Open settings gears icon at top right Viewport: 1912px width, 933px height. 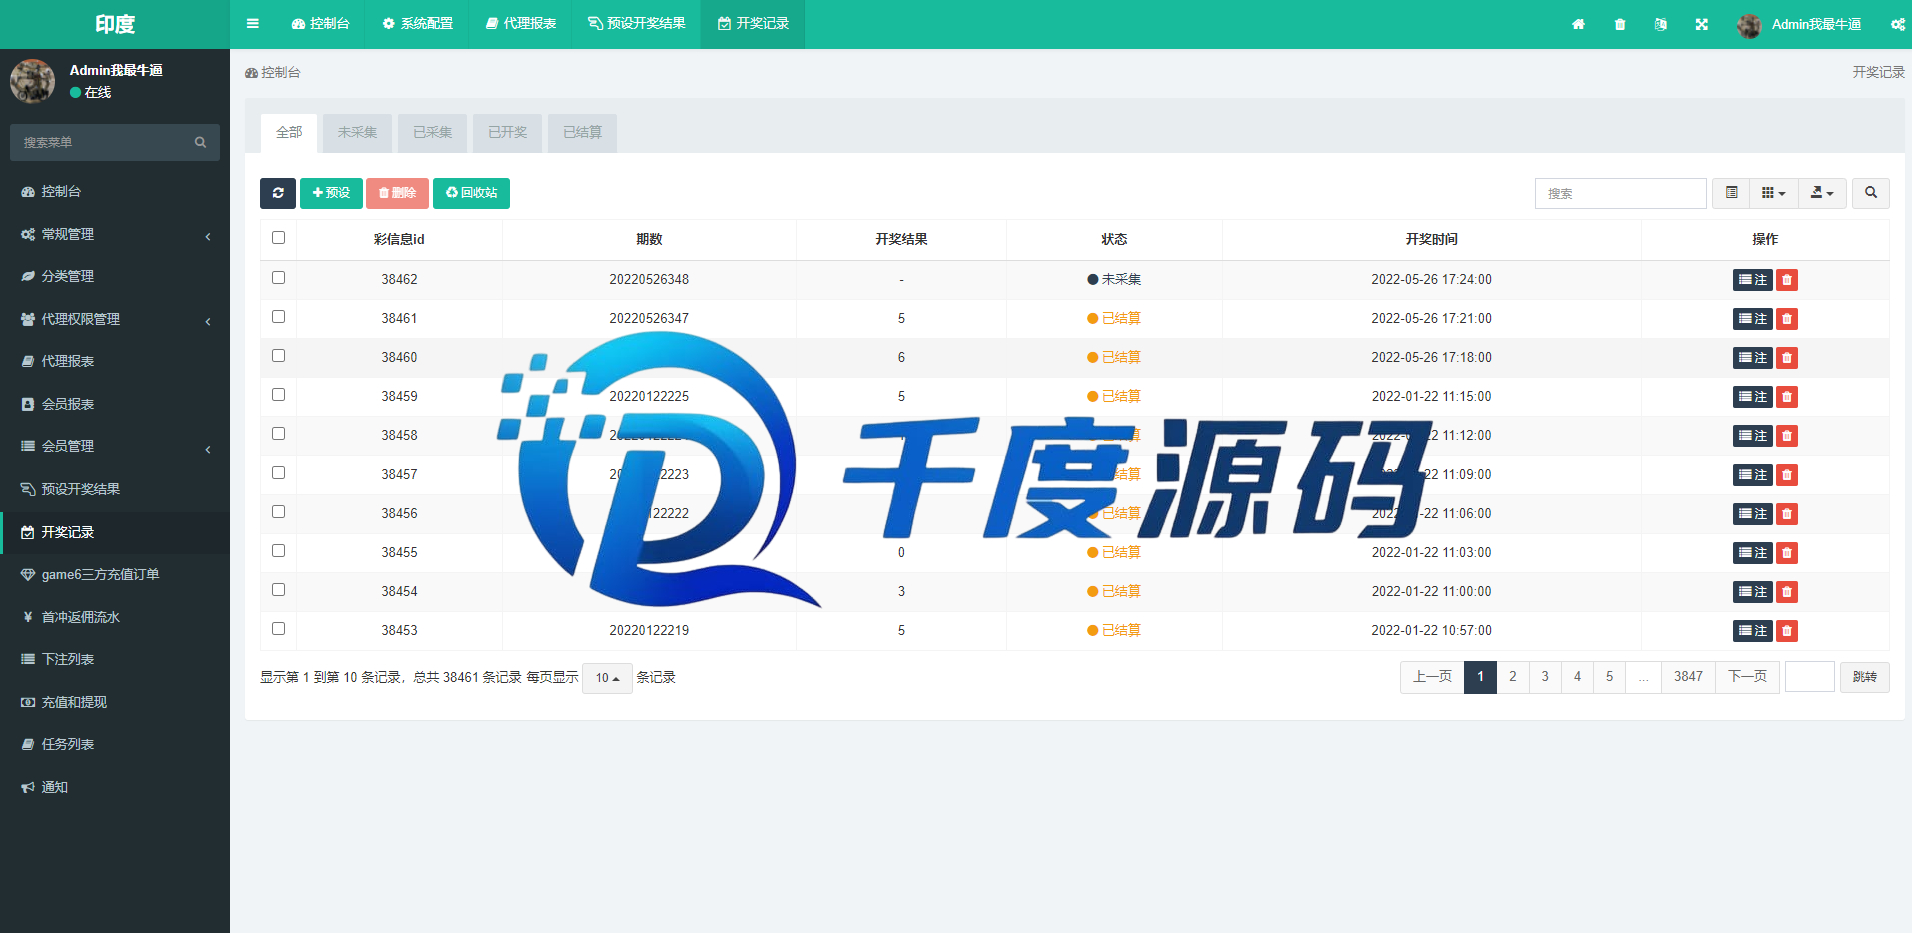coord(1898,24)
